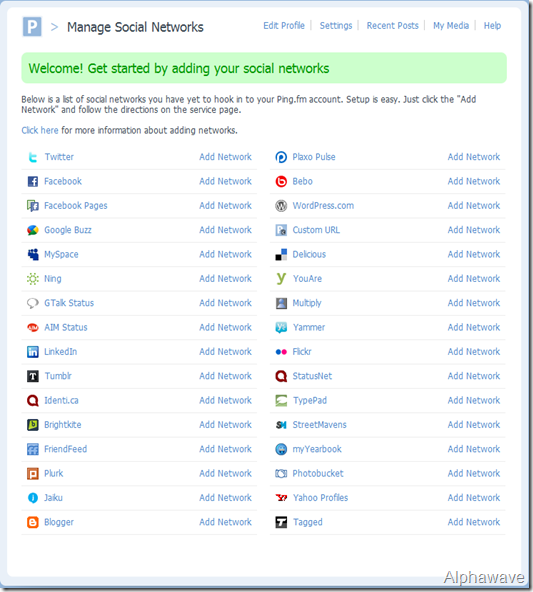Follow the 'Click here' information link
This screenshot has width=533, height=592.
(40, 131)
